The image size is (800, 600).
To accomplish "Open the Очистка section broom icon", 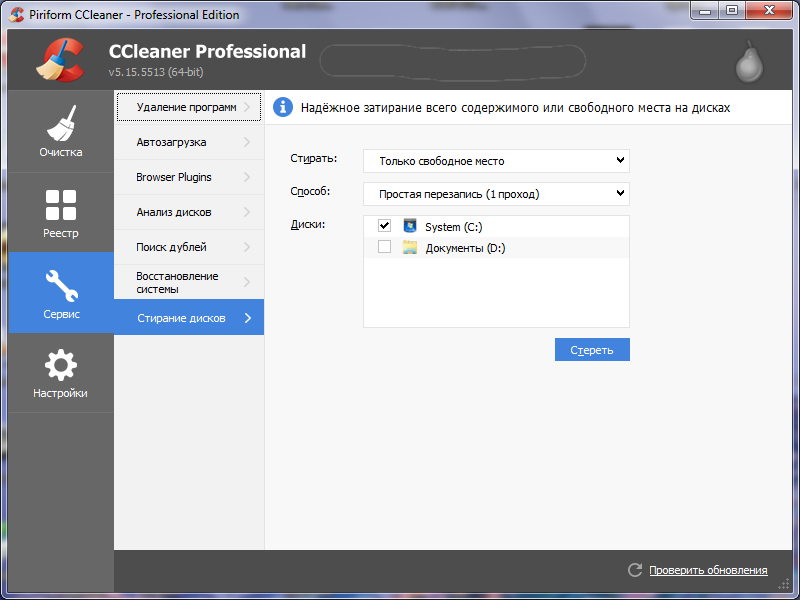I will click(61, 124).
